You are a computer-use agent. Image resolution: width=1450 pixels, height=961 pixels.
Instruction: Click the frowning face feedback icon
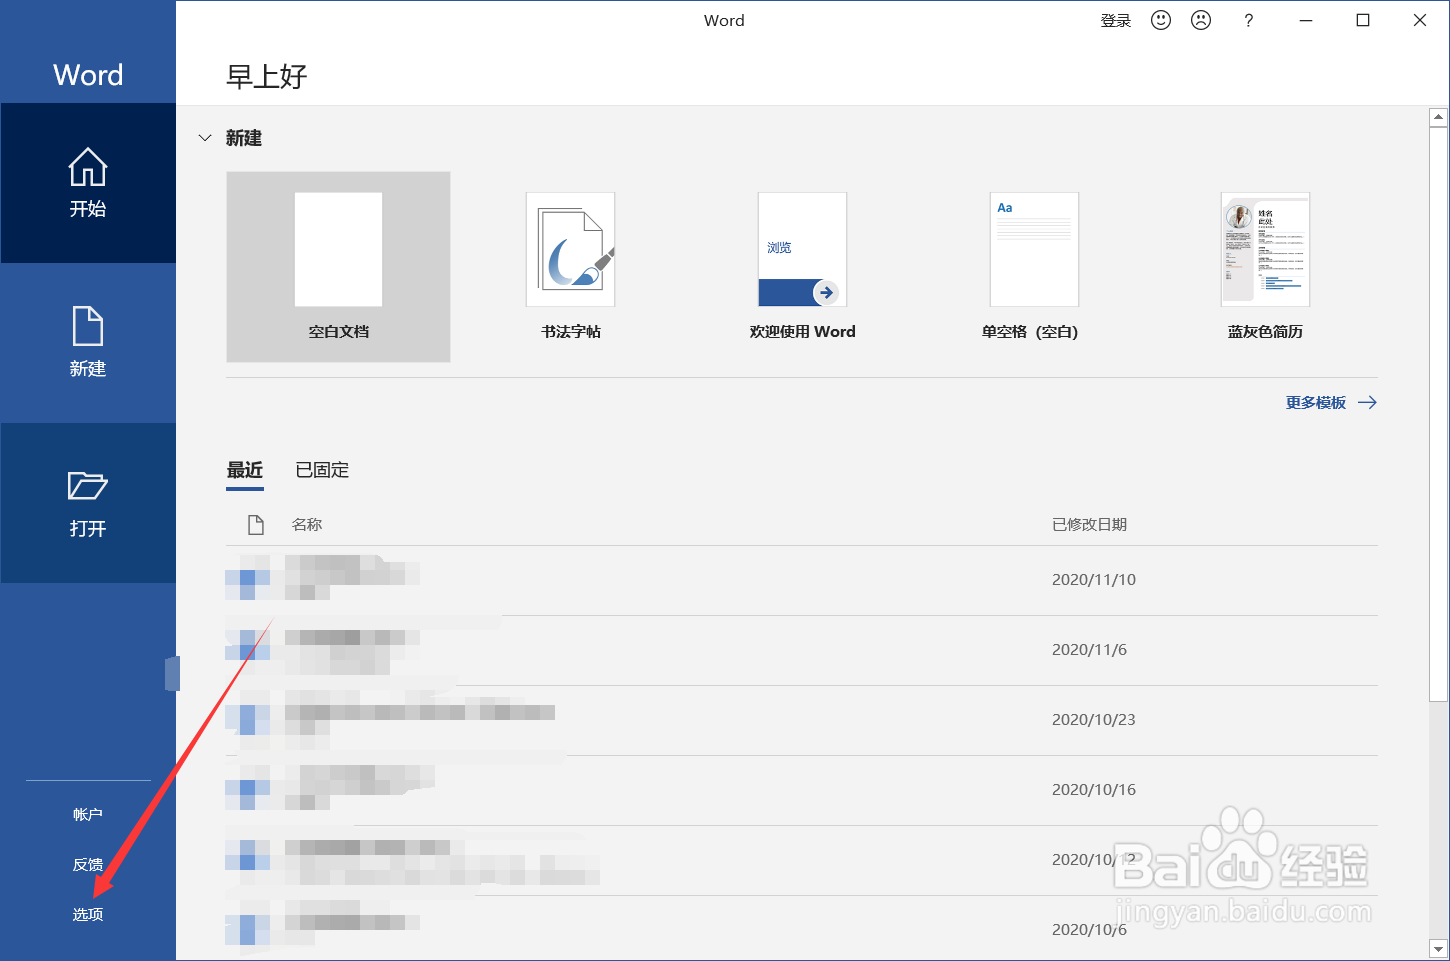click(1201, 20)
